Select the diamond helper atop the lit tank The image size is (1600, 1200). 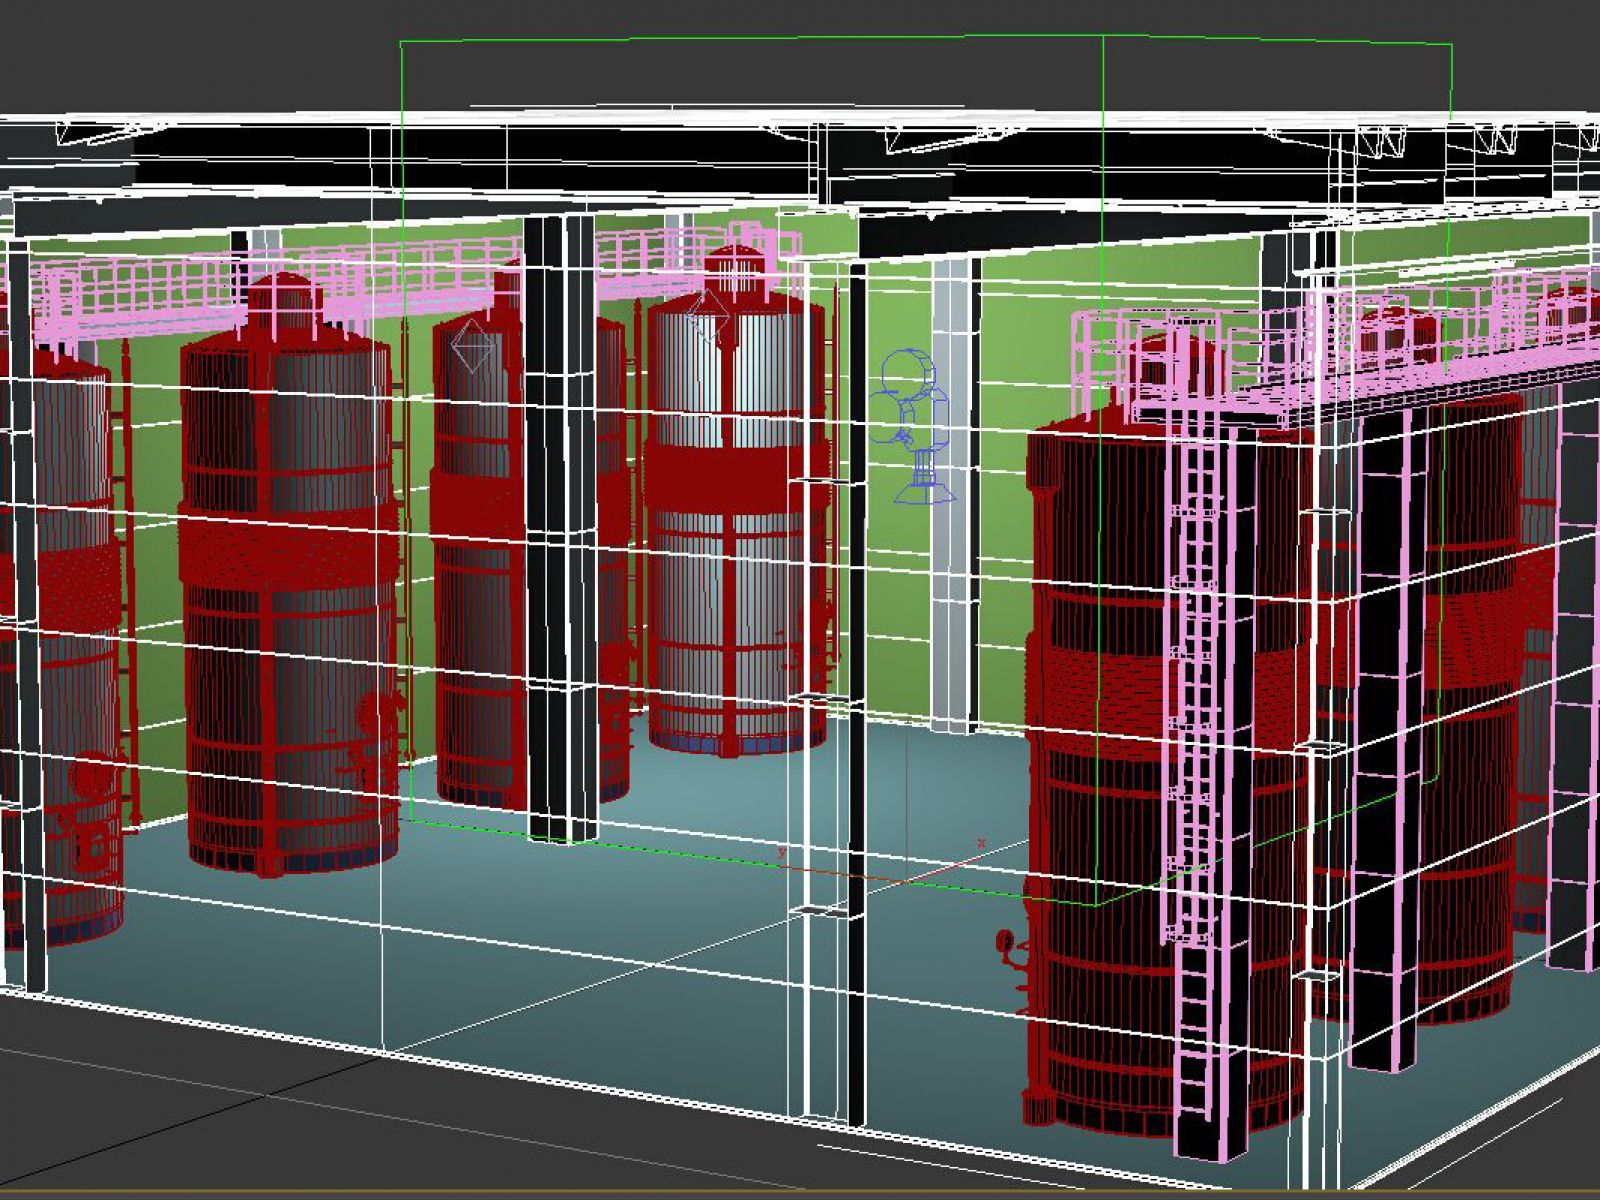pyautogui.click(x=709, y=314)
